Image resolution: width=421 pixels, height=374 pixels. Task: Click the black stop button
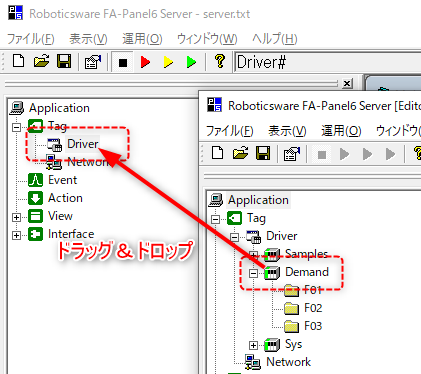pos(123,62)
